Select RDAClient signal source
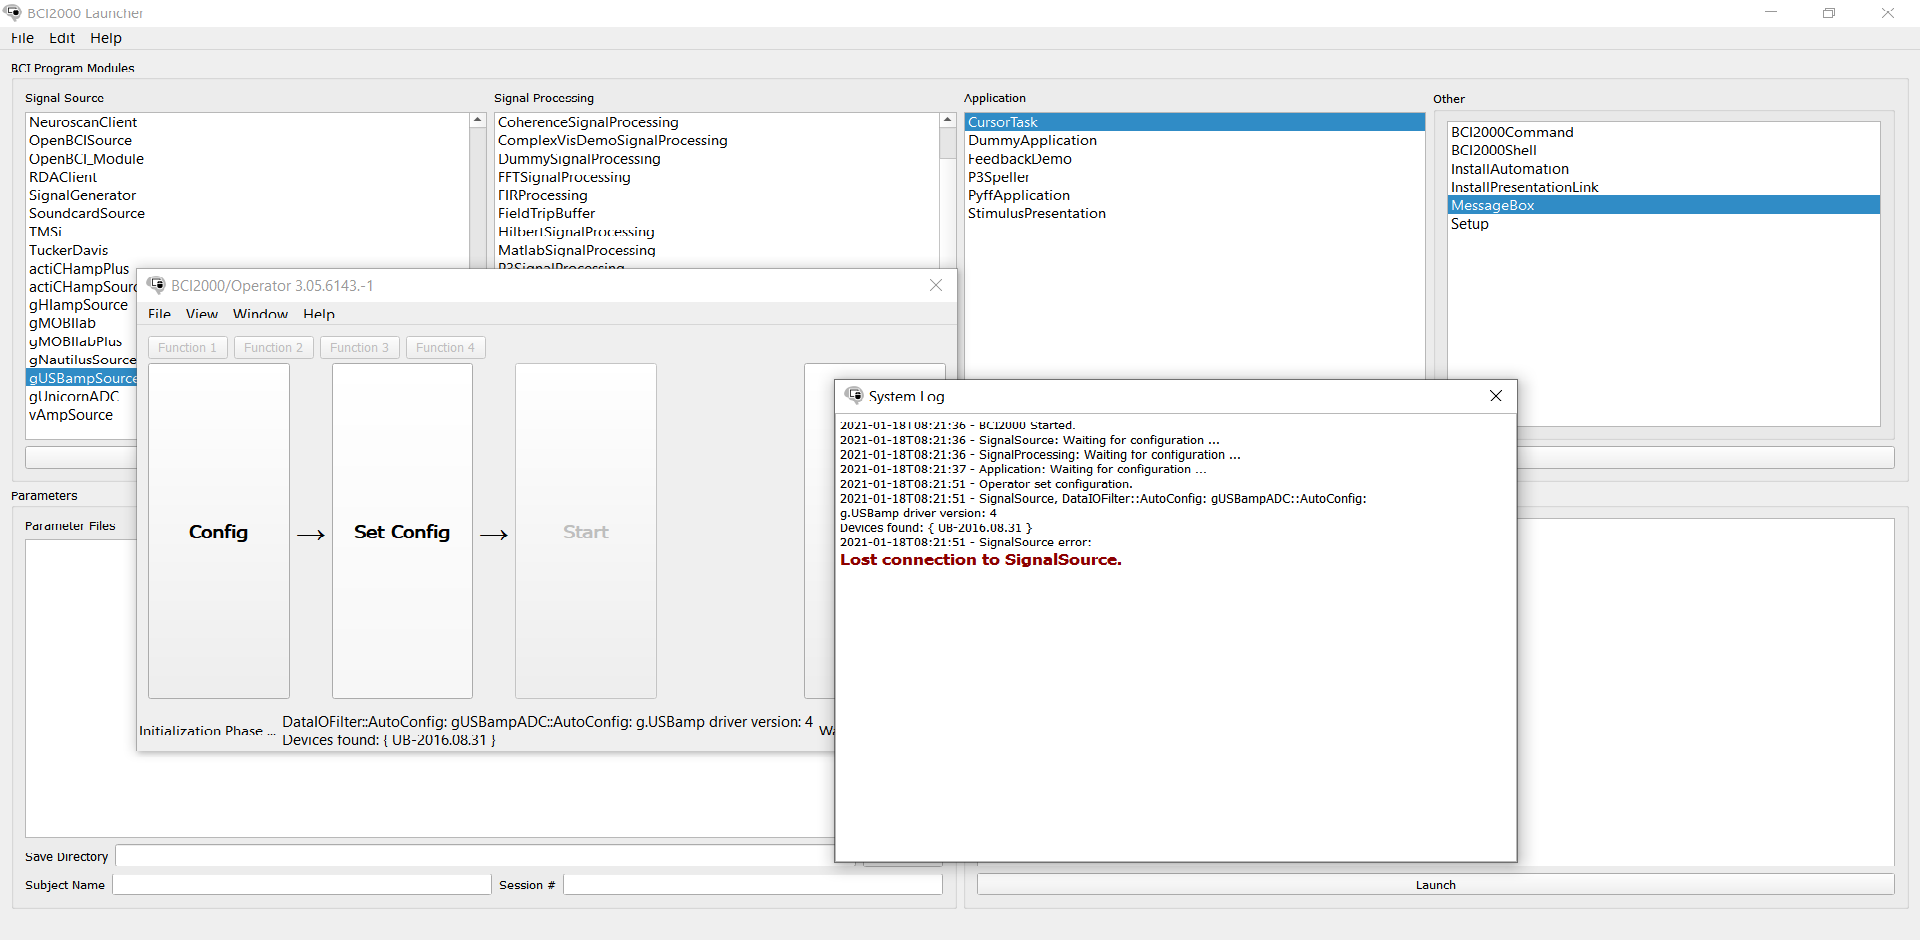 tap(63, 177)
